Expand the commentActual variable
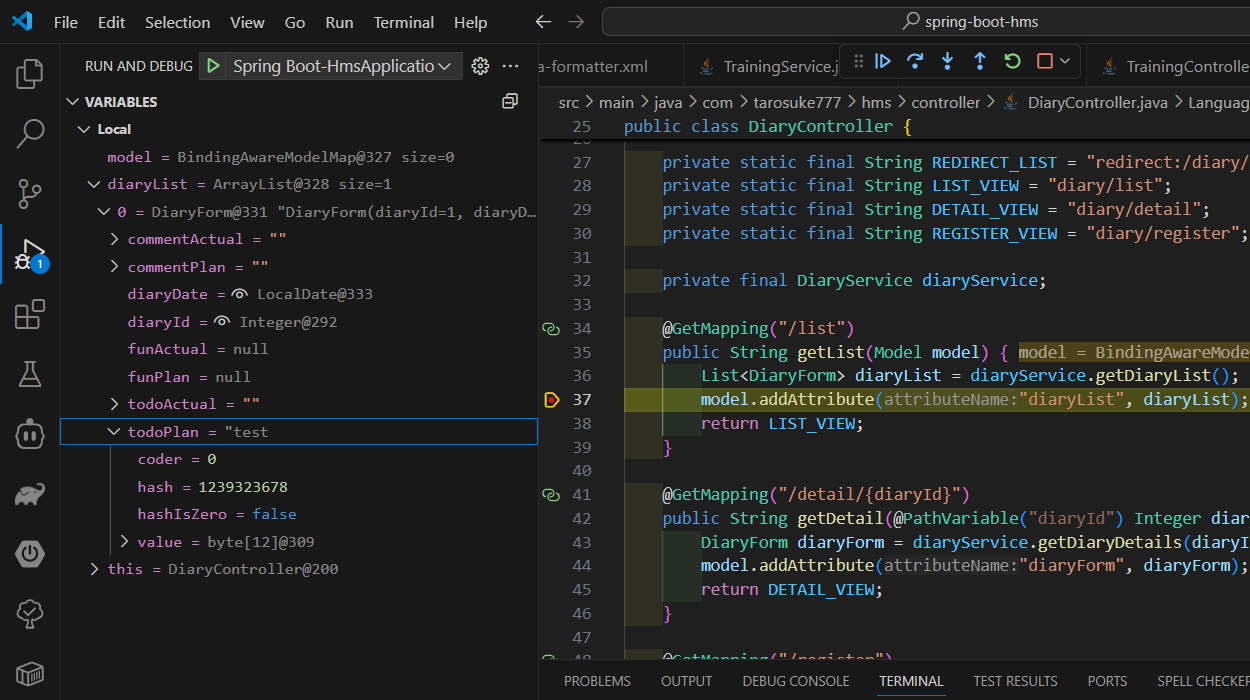Screen dimensions: 1250x700 pos(115,240)
